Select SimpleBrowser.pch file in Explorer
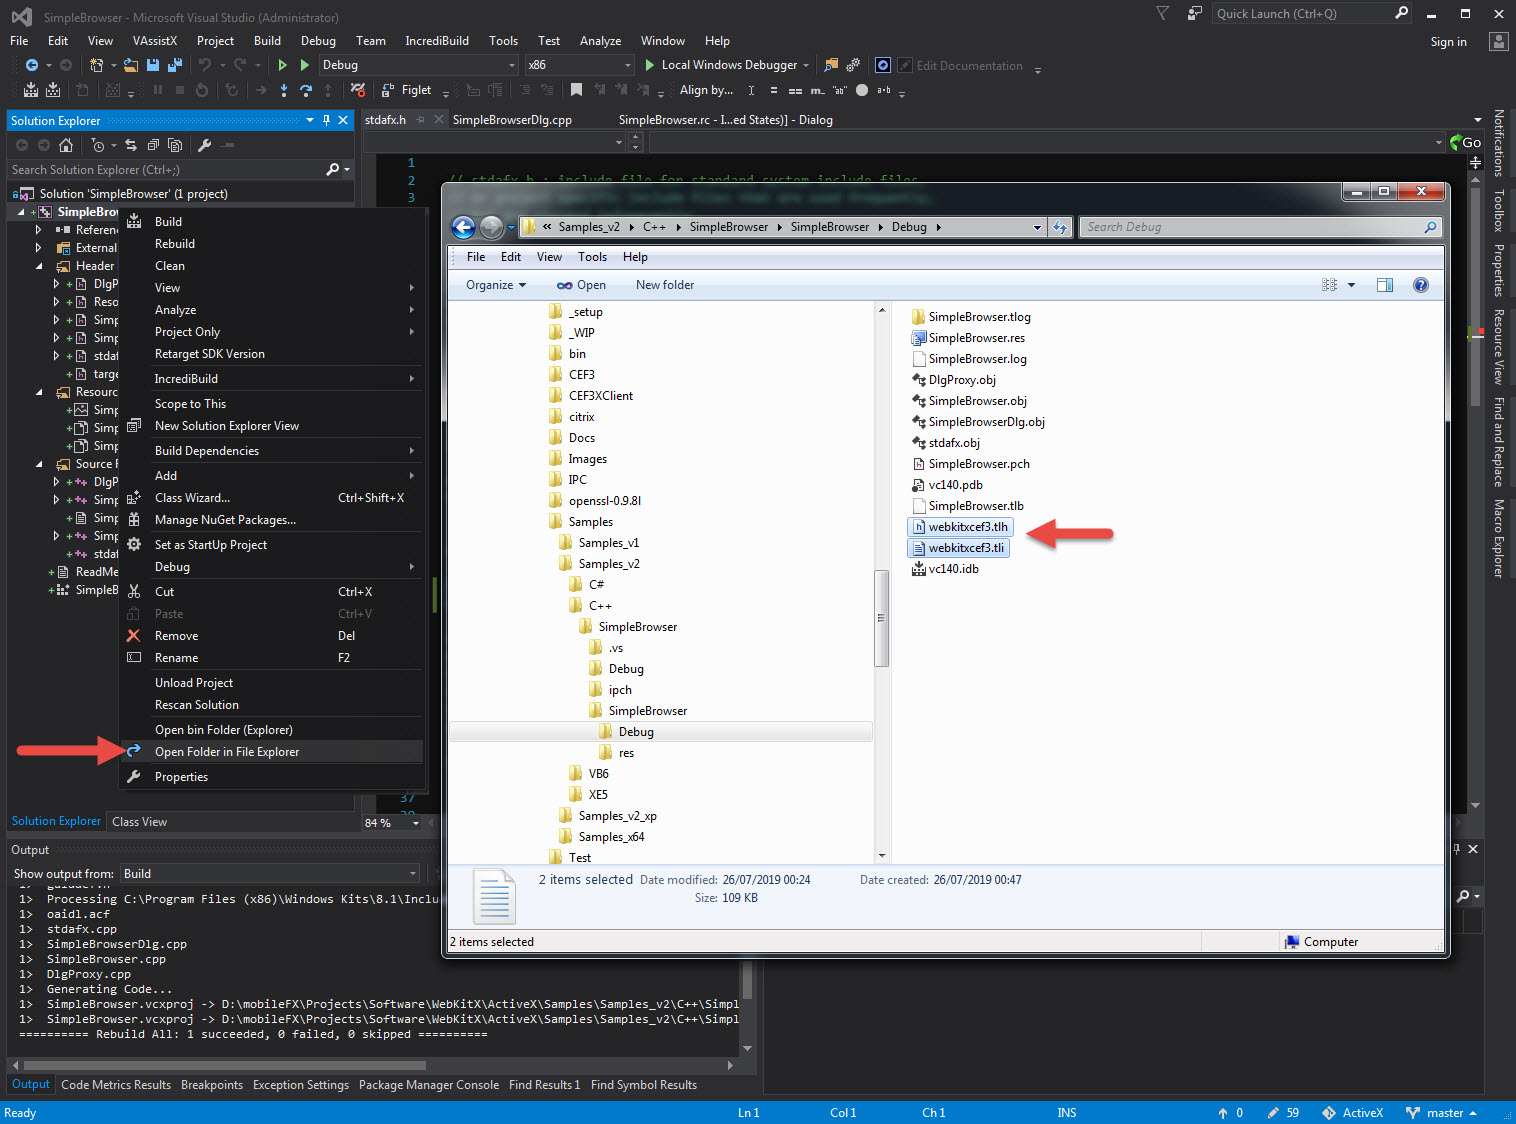1516x1124 pixels. tap(971, 464)
